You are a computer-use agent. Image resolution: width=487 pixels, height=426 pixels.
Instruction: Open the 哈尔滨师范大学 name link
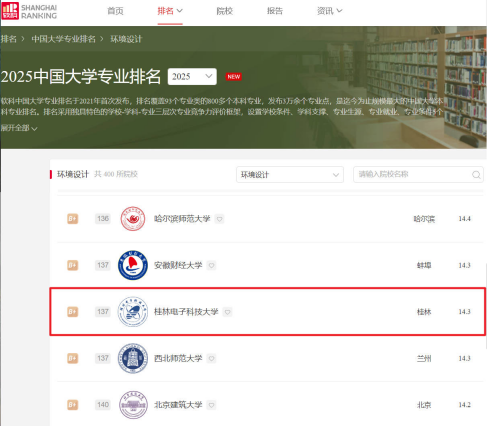click(x=182, y=219)
